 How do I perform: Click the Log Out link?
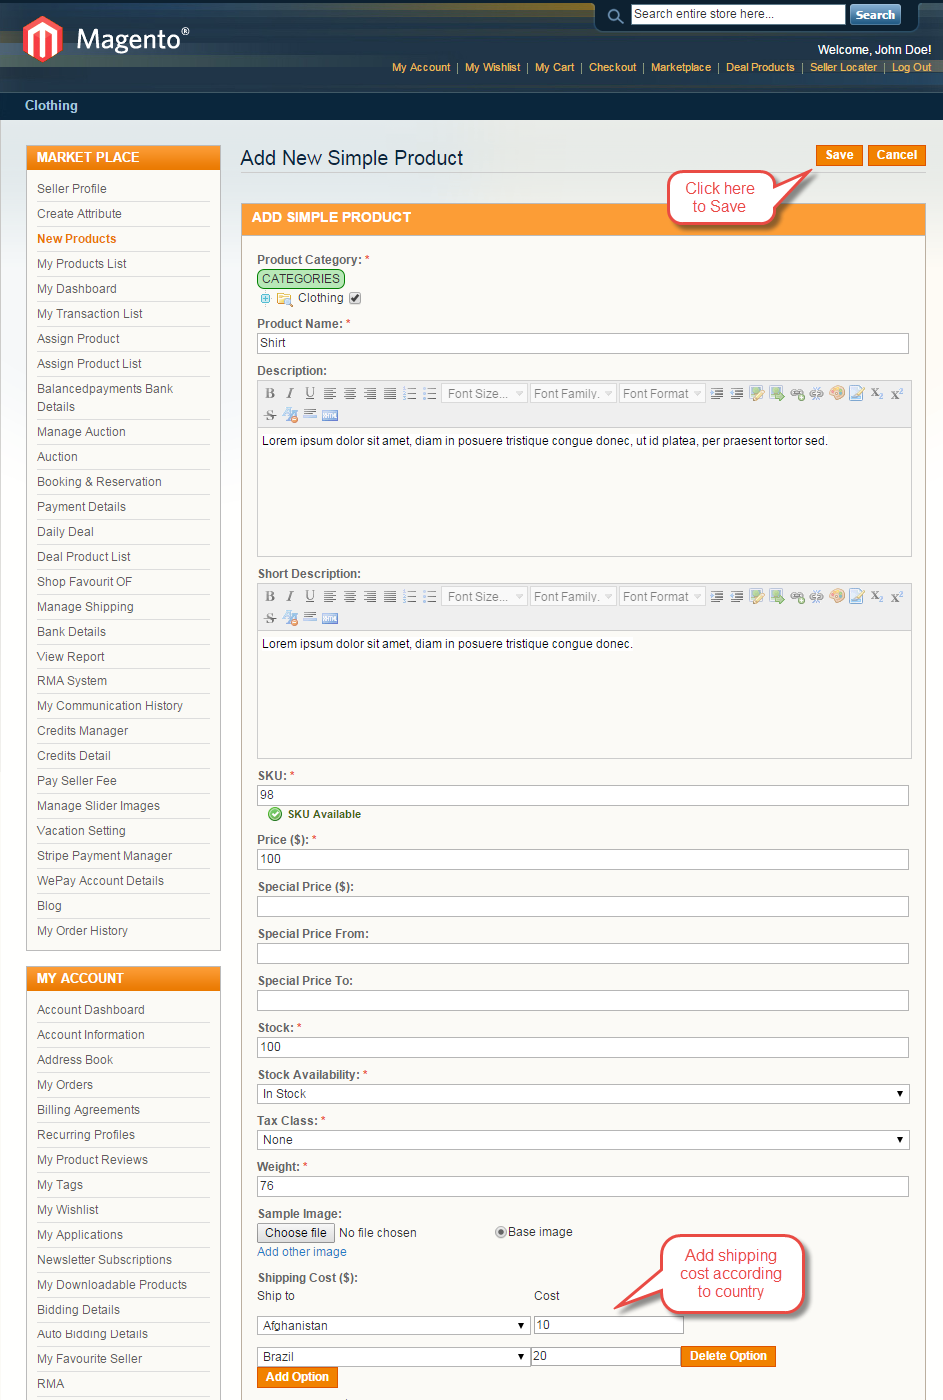click(x=911, y=68)
